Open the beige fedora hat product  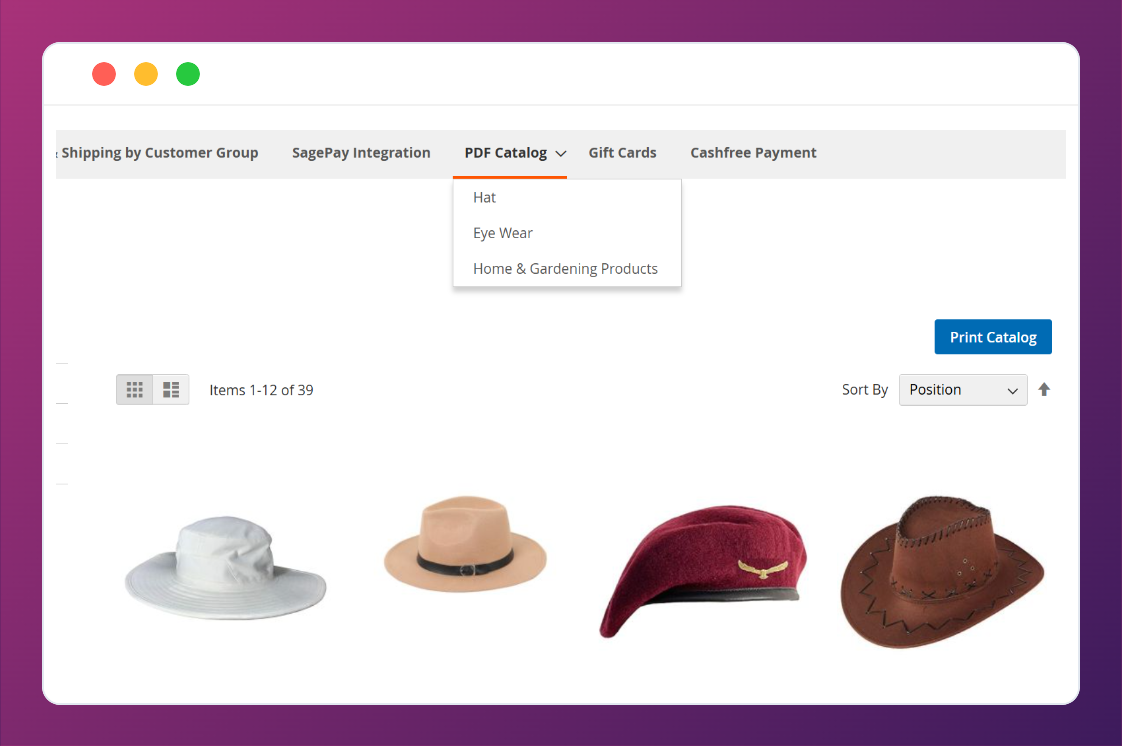click(465, 544)
